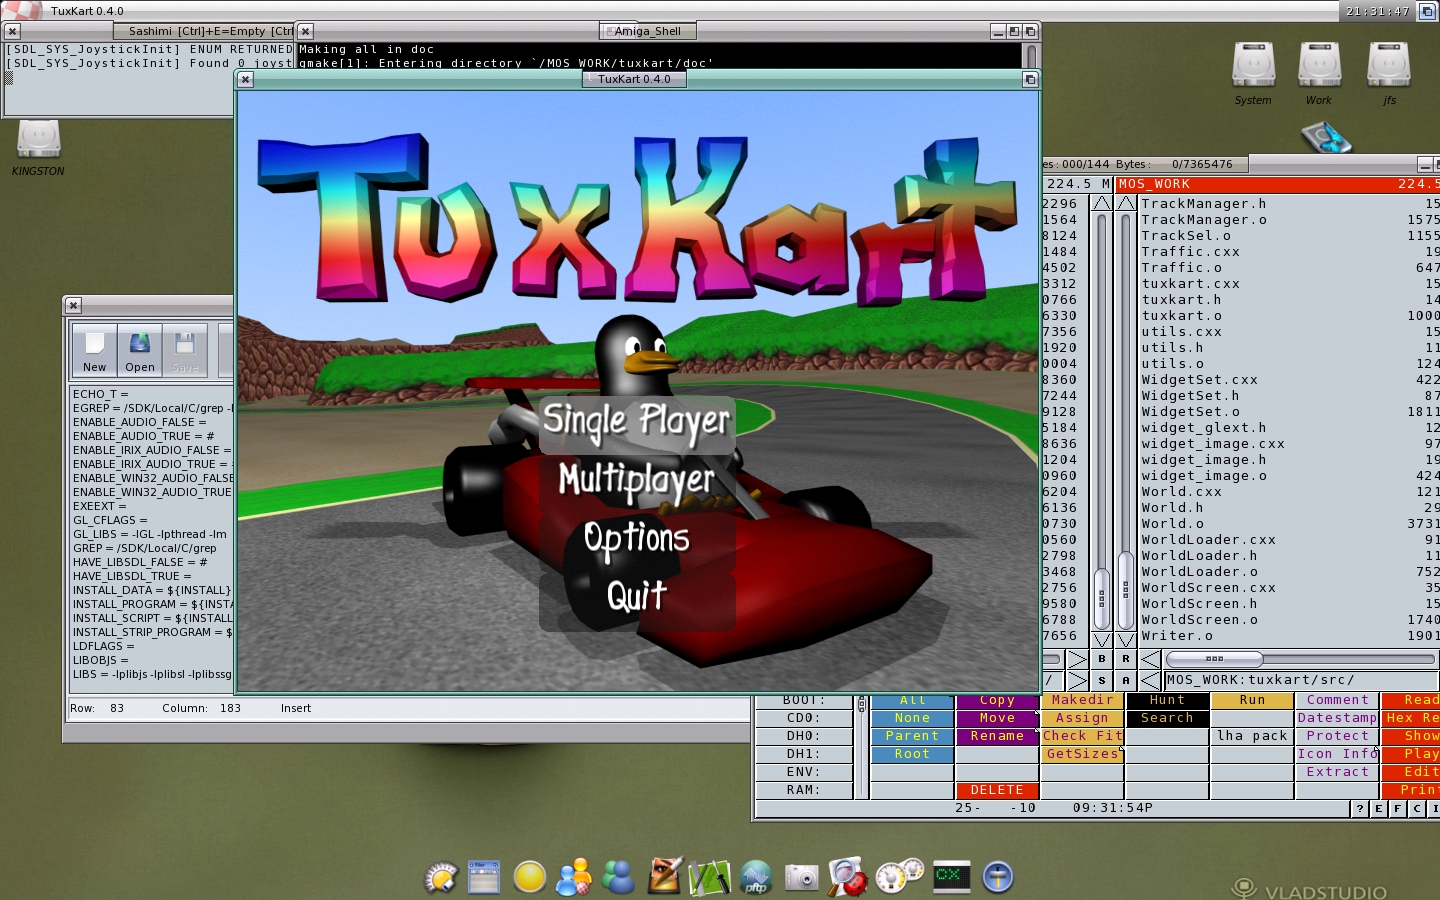1440x900 pixels.
Task: Click the blue Parent button
Action: pos(912,736)
